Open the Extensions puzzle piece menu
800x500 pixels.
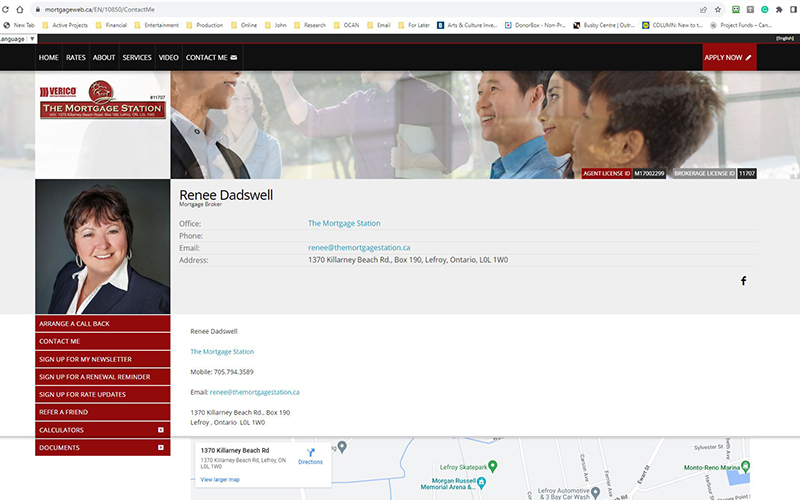pos(779,9)
